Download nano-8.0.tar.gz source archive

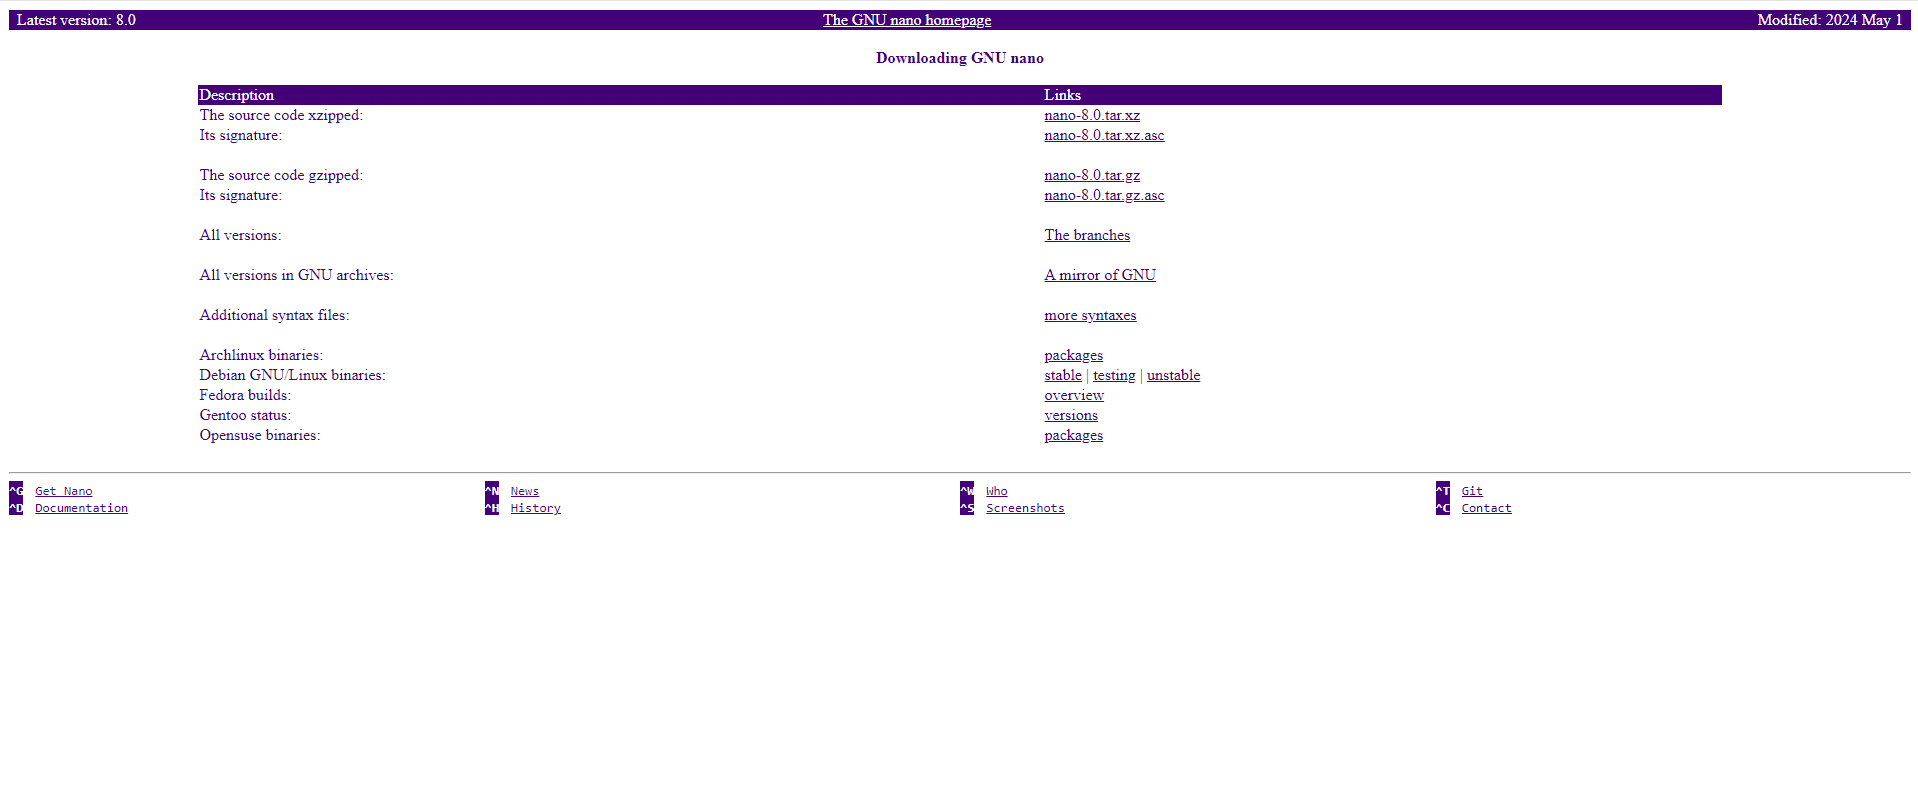coord(1092,175)
